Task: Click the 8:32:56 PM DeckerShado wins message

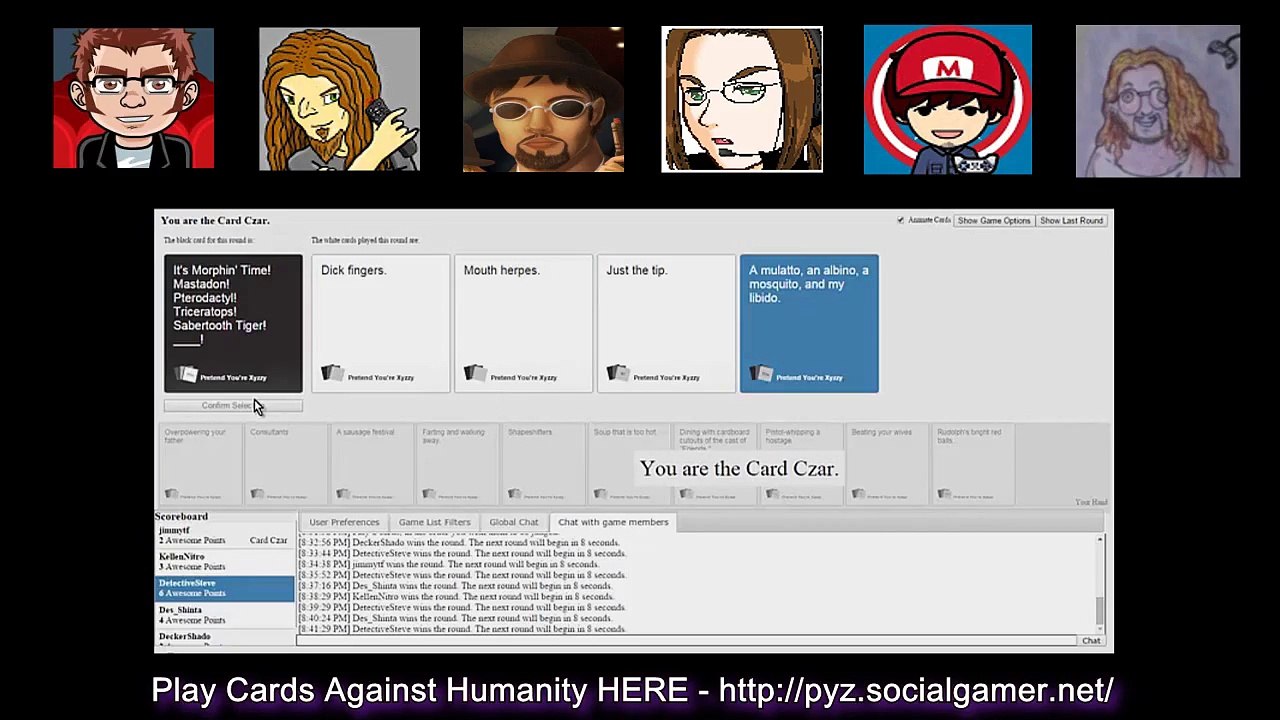Action: [x=459, y=542]
